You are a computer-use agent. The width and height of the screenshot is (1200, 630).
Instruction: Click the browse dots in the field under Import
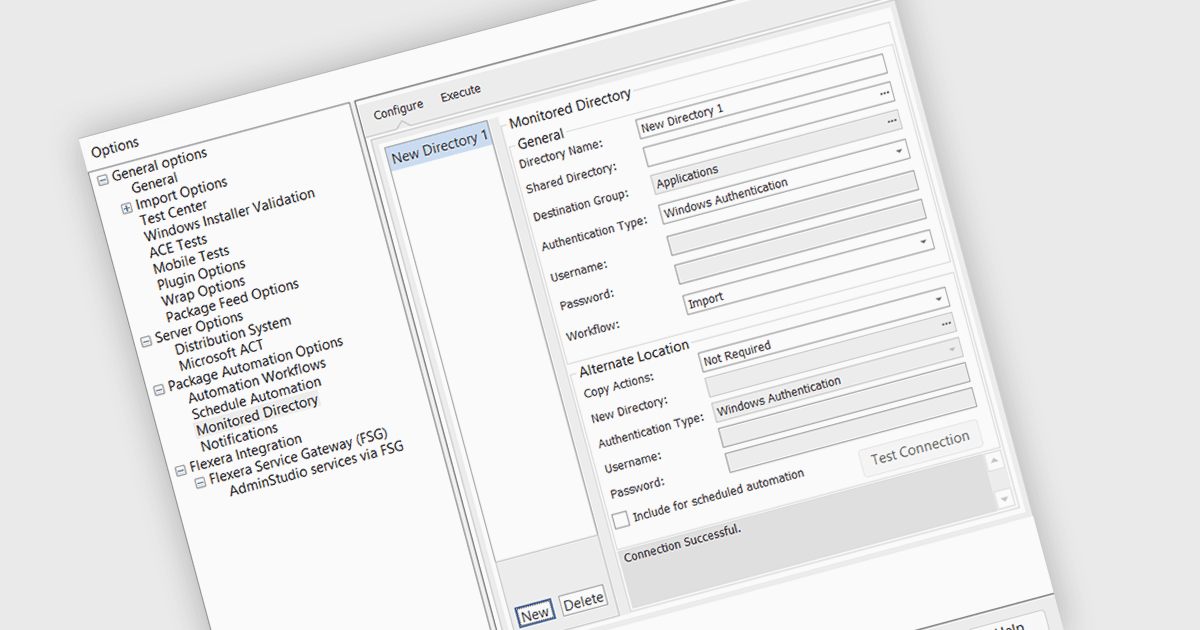click(x=946, y=323)
